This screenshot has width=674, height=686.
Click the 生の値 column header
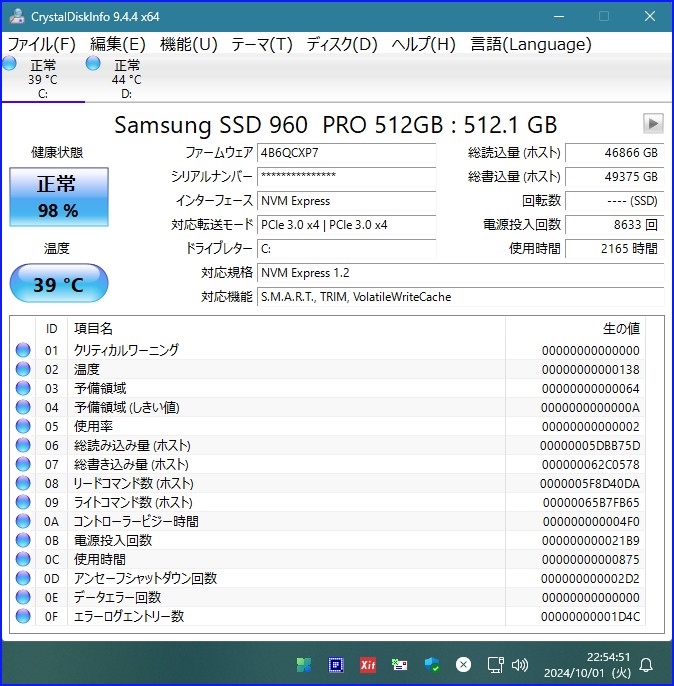(x=575, y=329)
